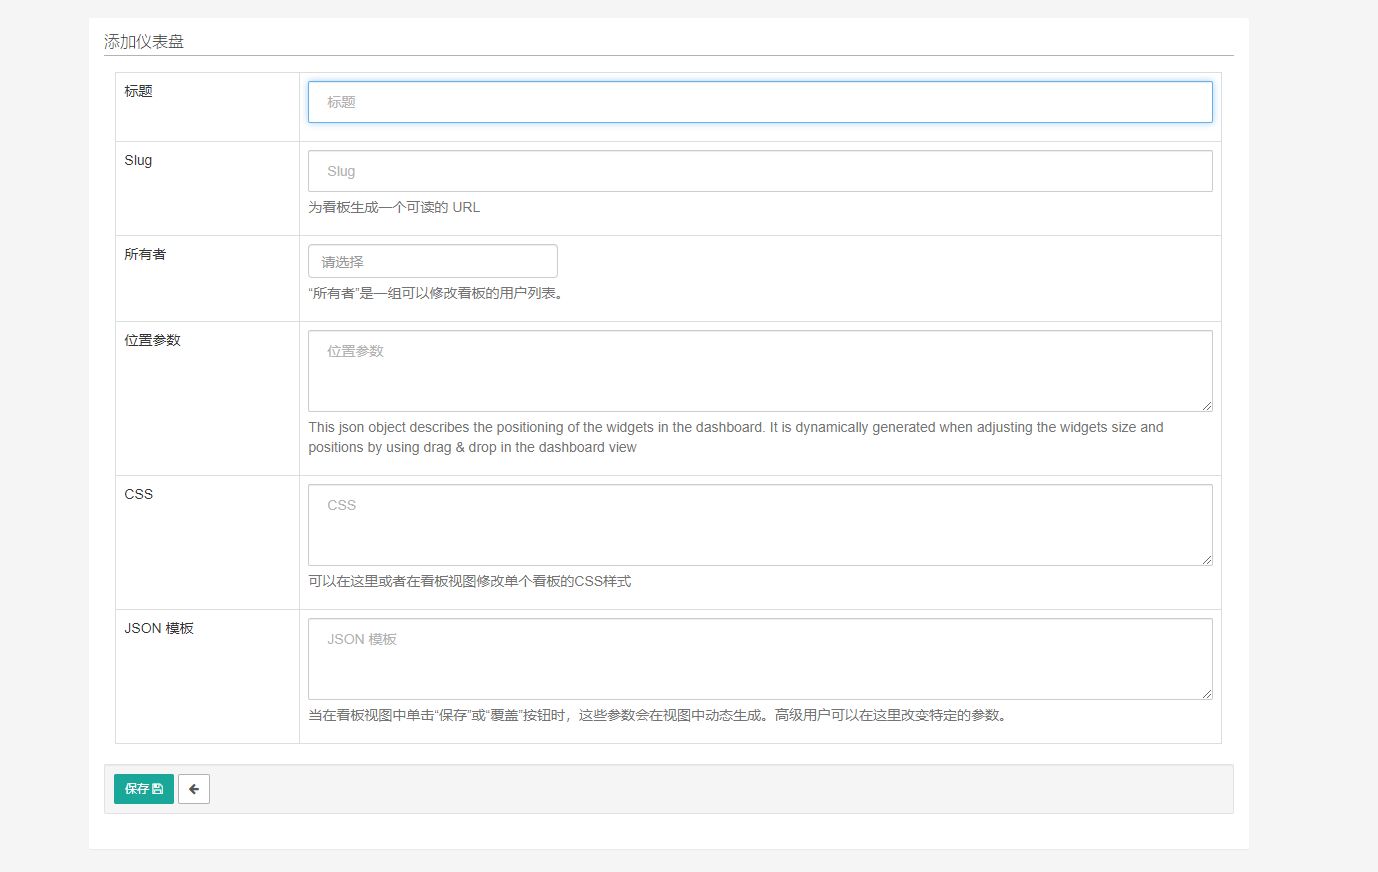Click inside the 位置参数 textarea
The width and height of the screenshot is (1378, 872).
760,370
